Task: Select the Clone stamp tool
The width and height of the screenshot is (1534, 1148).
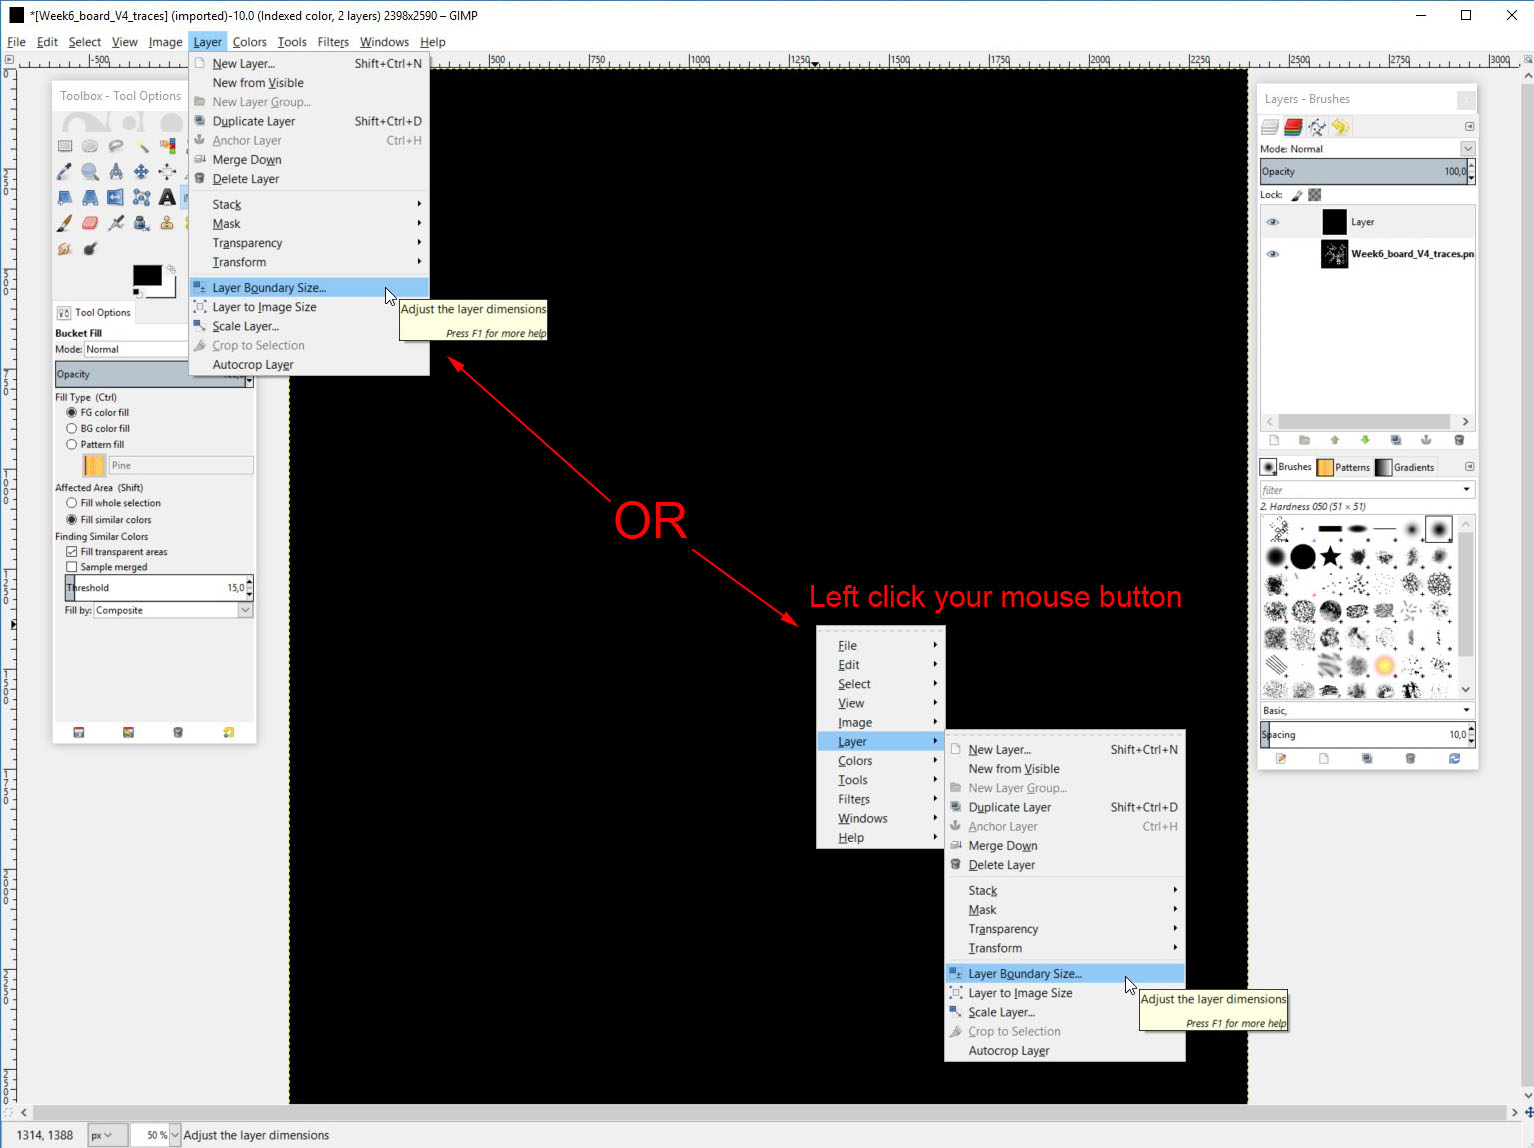Action: [x=167, y=223]
